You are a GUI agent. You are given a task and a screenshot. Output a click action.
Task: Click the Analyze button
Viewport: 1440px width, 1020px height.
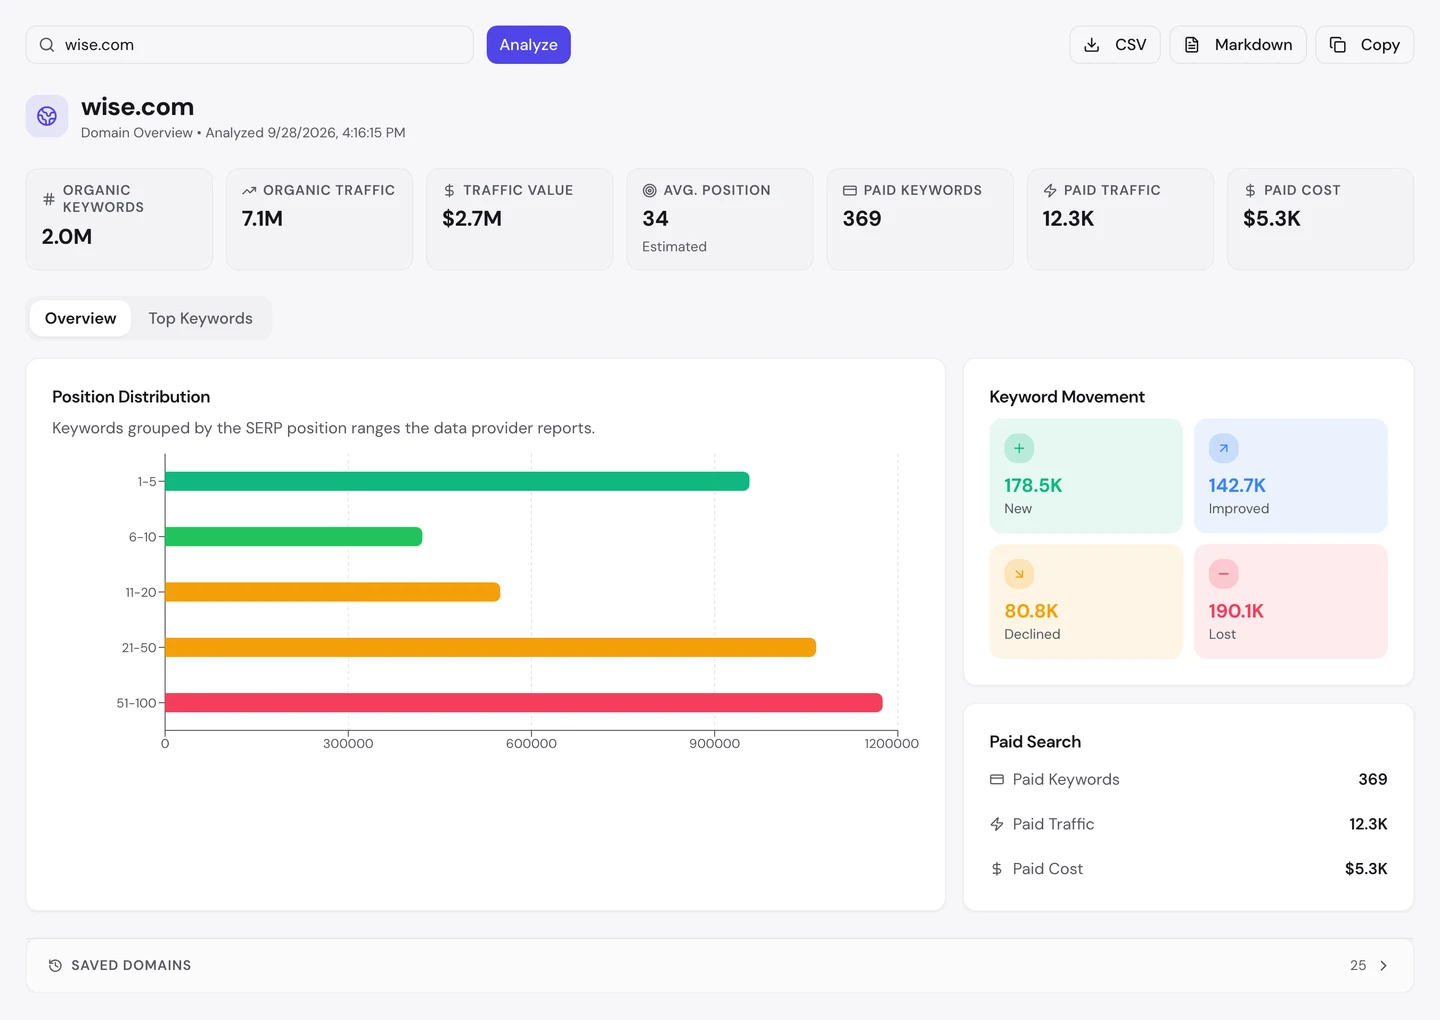click(x=529, y=45)
